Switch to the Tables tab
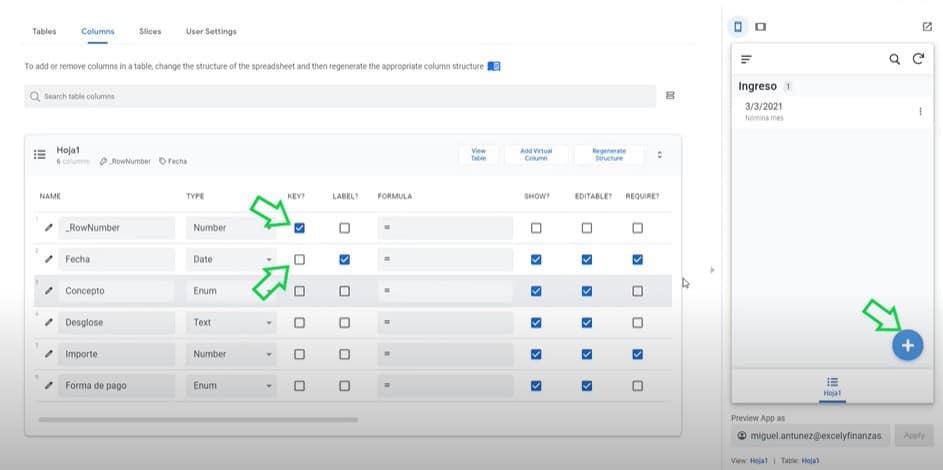 [x=44, y=31]
